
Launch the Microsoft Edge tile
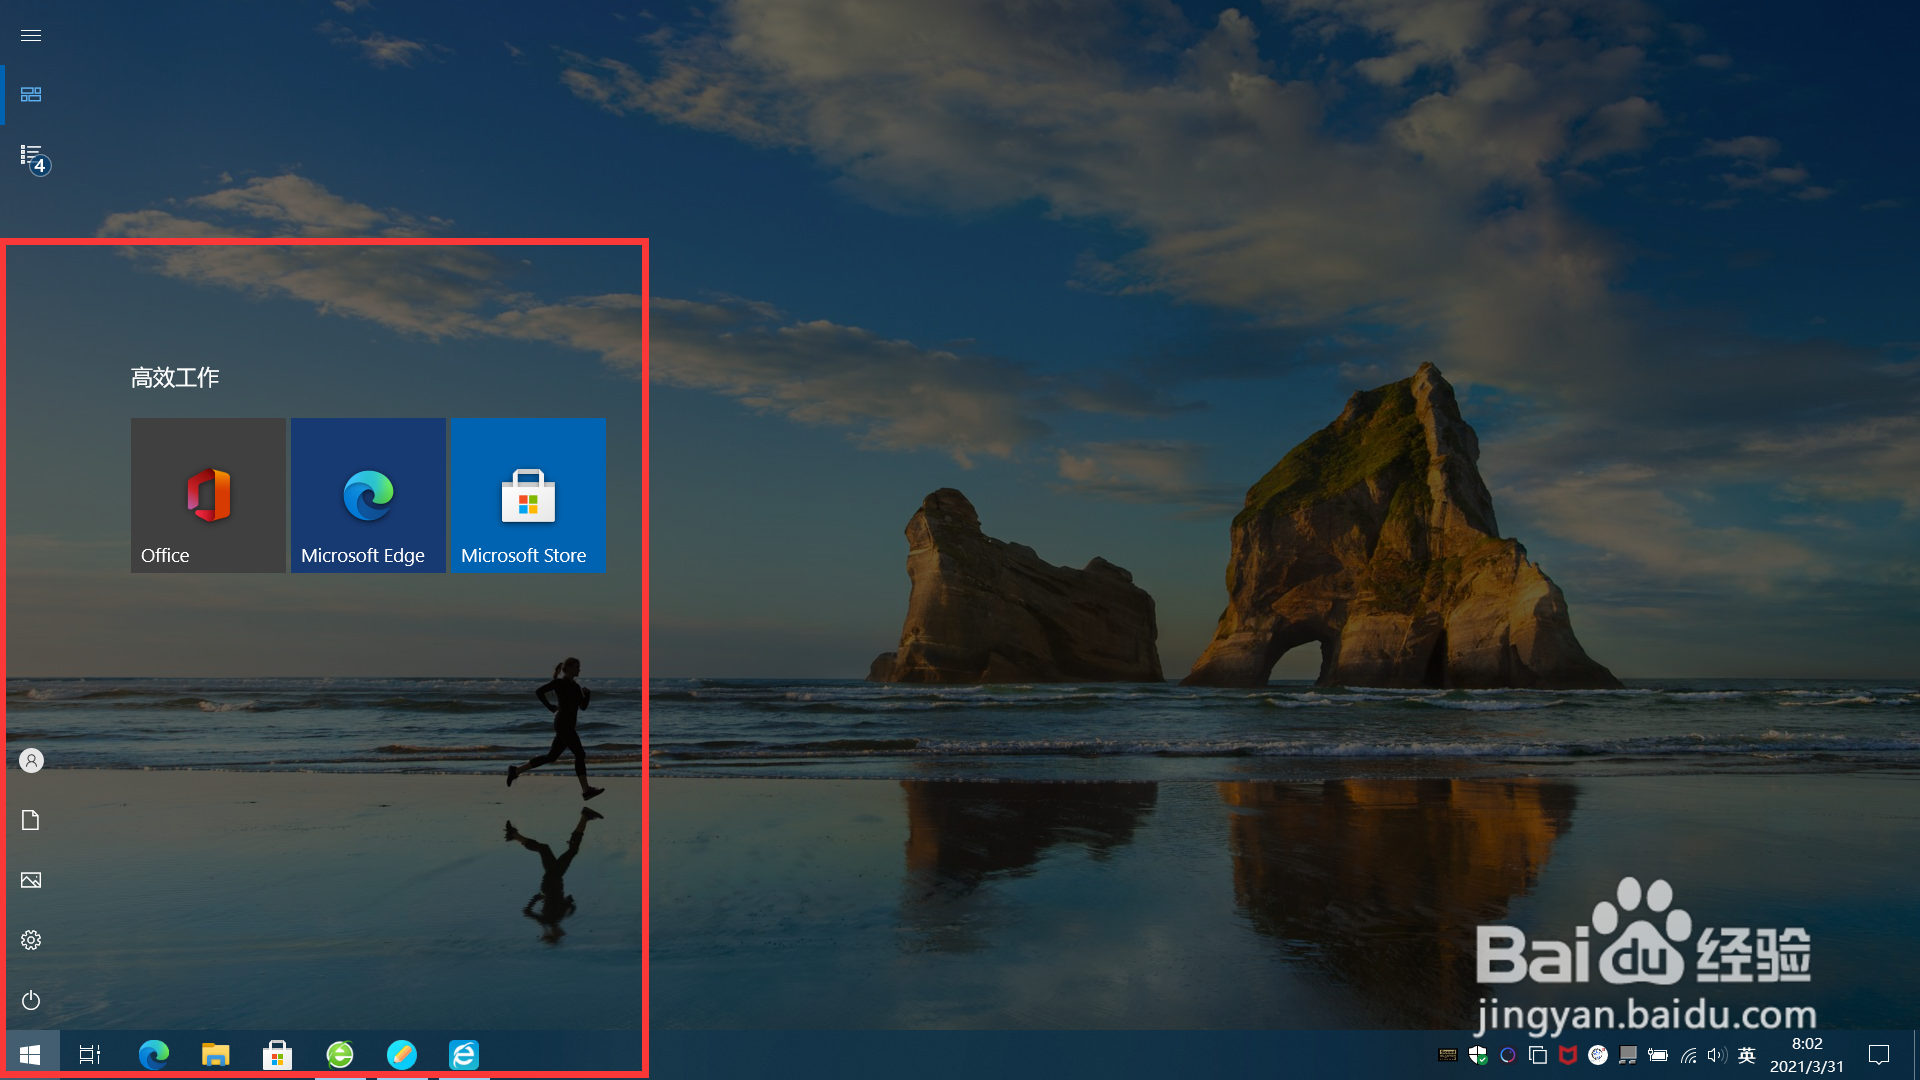click(368, 495)
